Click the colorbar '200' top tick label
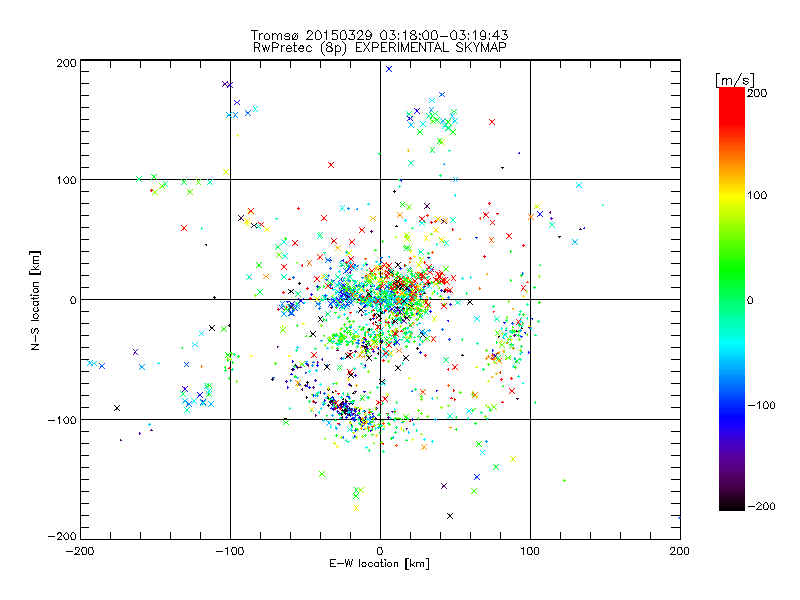 click(x=757, y=93)
